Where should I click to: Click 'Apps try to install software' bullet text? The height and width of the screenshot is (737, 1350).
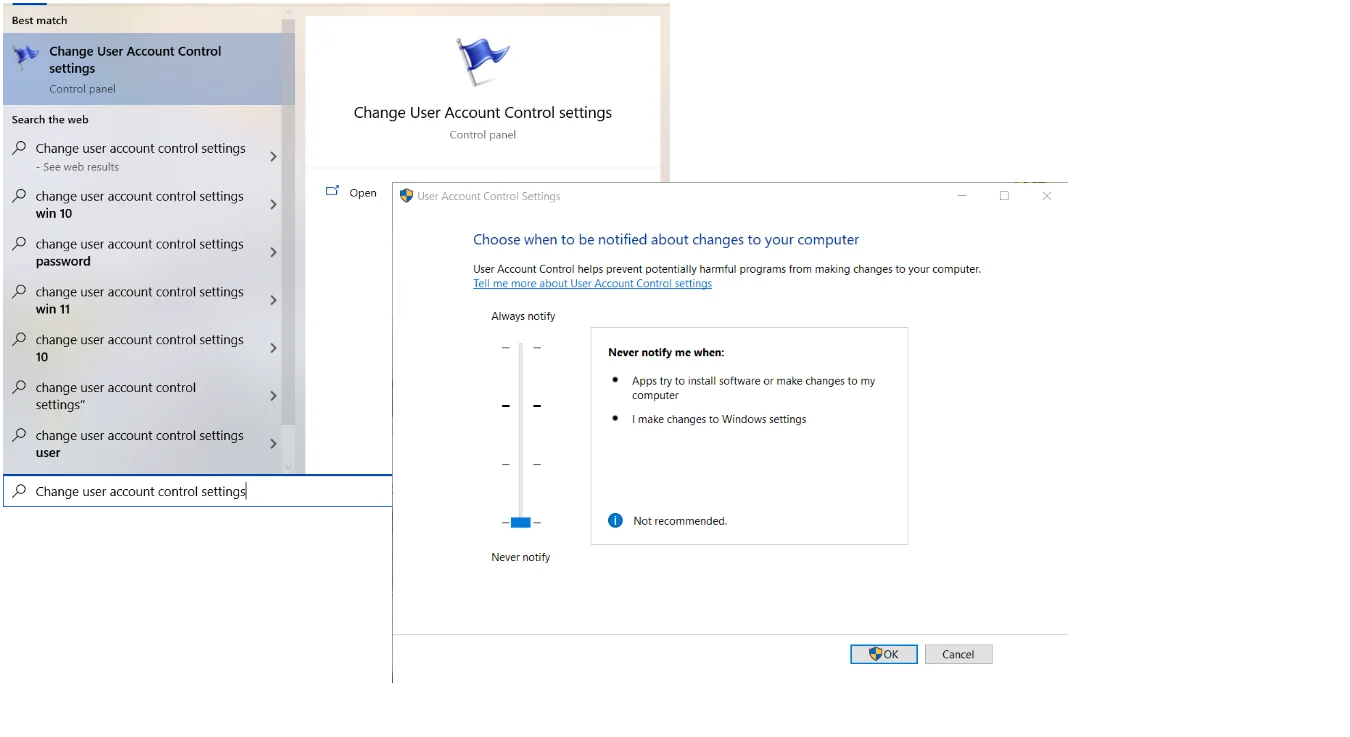pyautogui.click(x=753, y=388)
